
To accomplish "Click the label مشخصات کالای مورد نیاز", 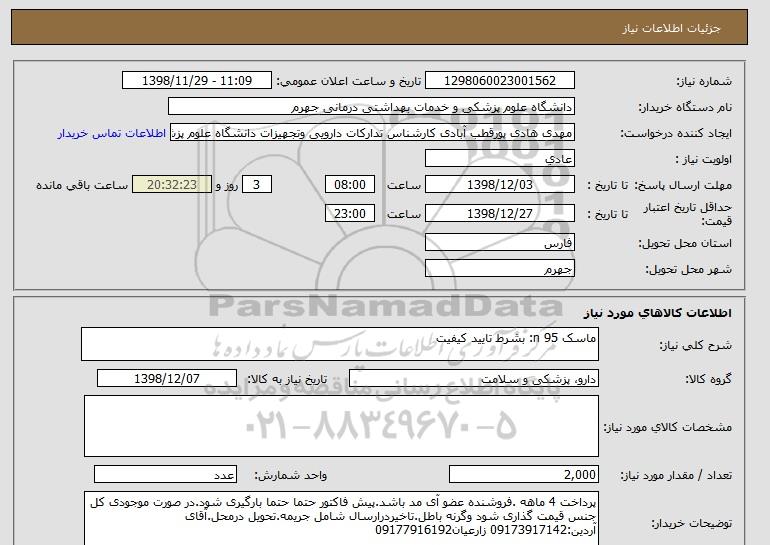I will [x=668, y=427].
